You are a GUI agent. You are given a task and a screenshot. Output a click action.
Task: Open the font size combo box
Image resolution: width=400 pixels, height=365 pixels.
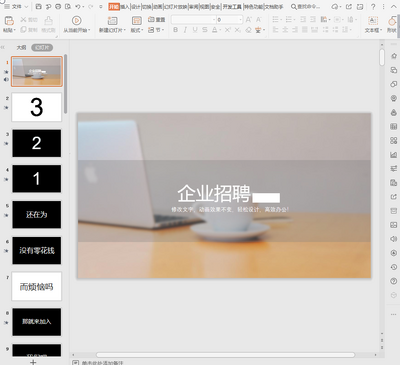pyautogui.click(x=230, y=20)
